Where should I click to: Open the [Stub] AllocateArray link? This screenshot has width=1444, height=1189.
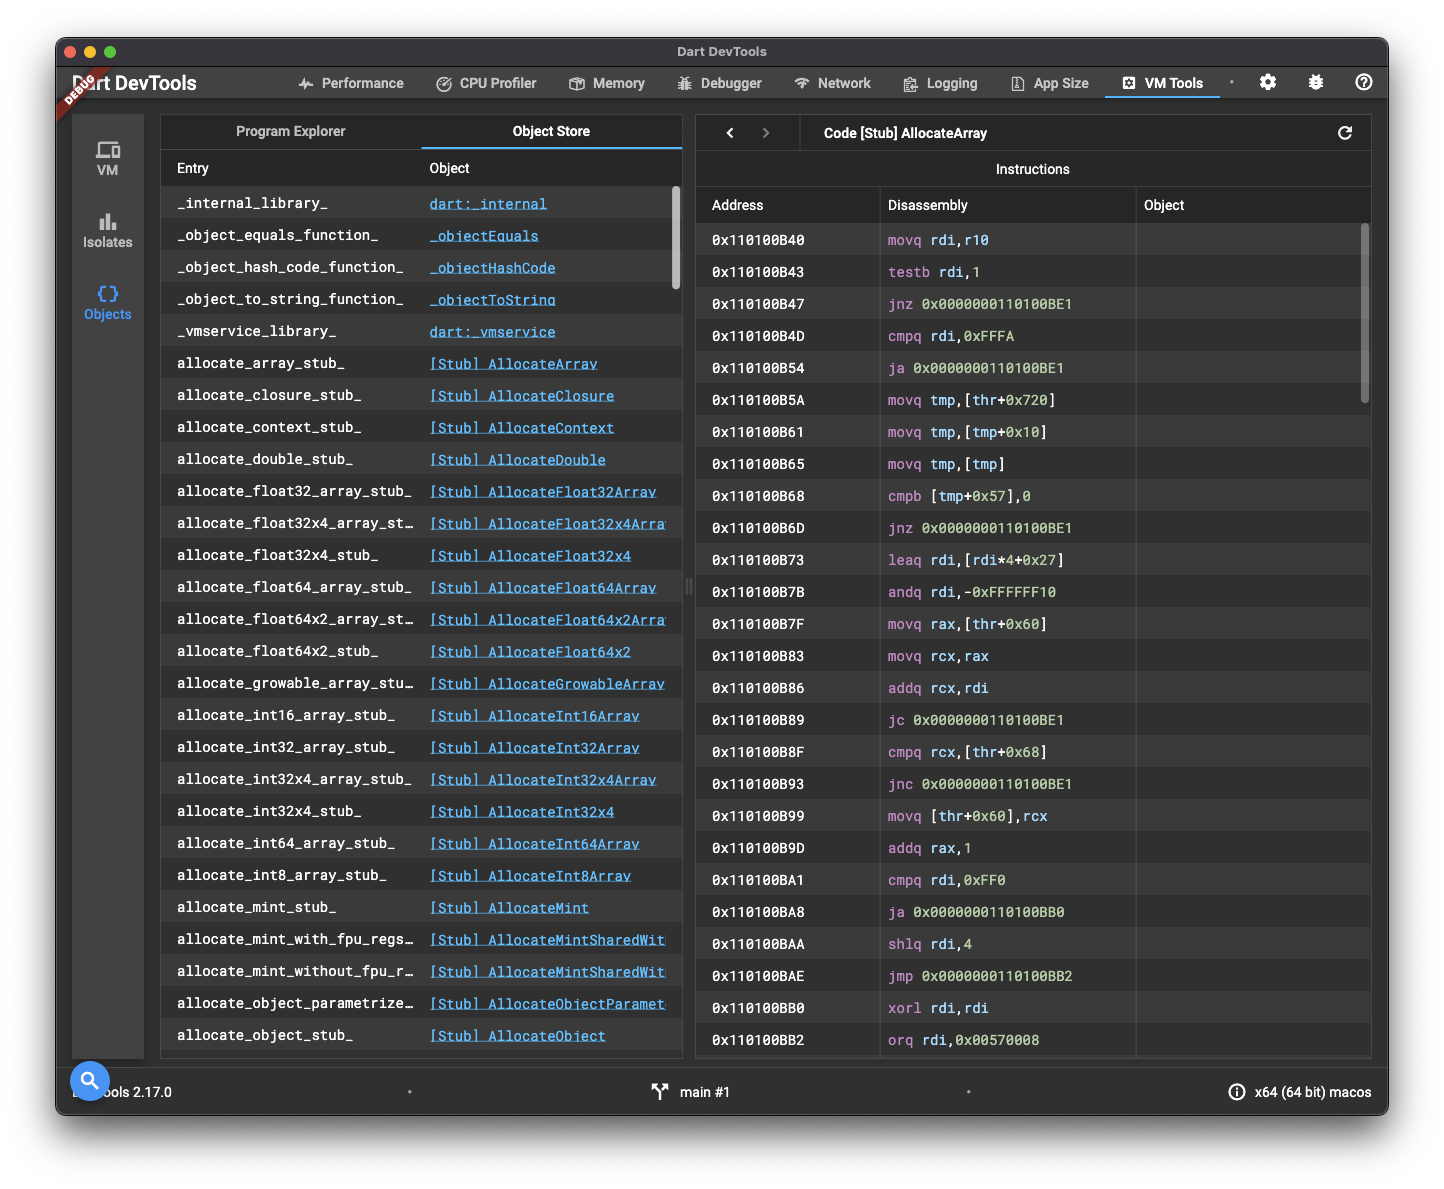click(513, 364)
